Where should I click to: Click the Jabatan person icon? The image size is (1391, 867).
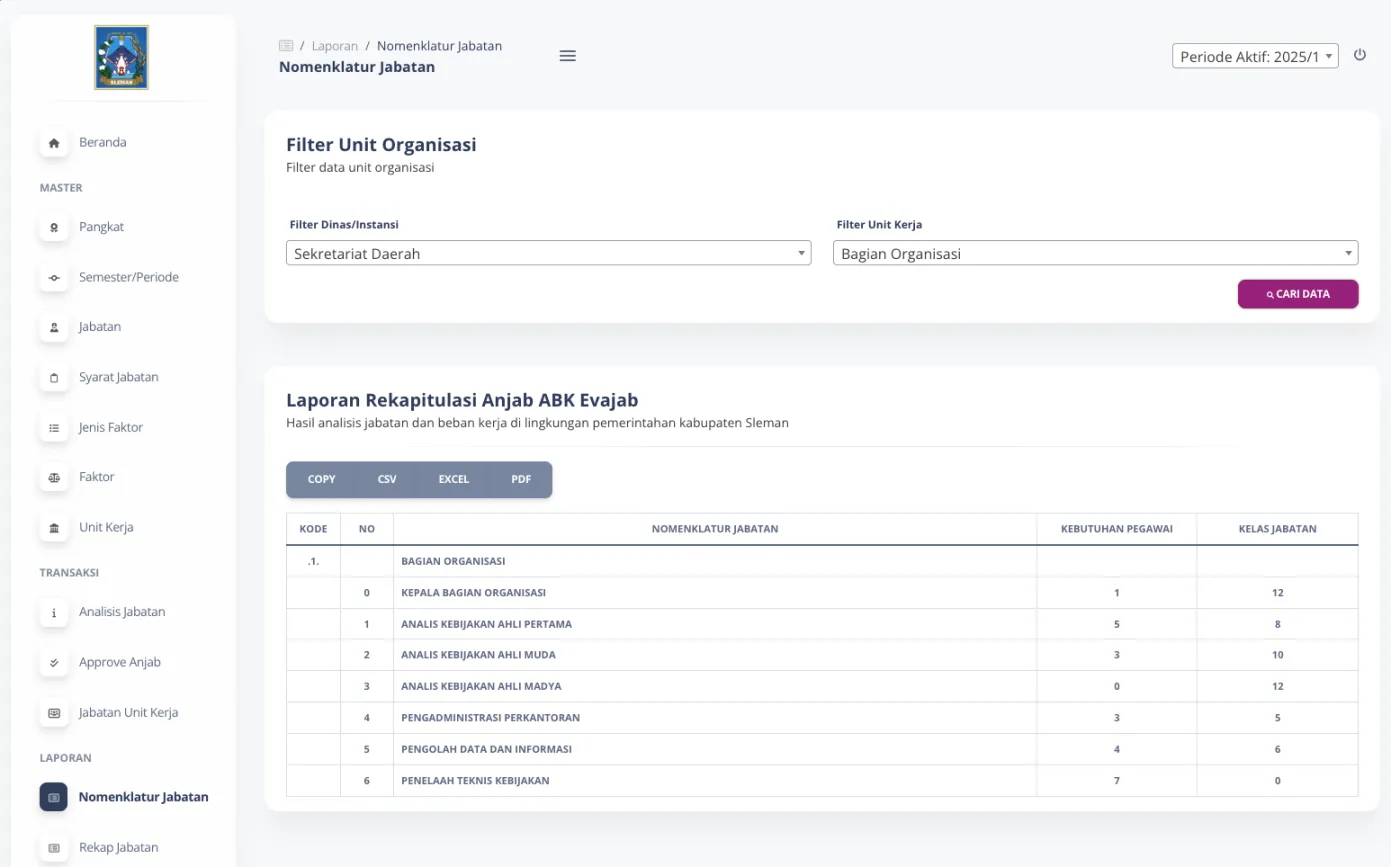click(54, 328)
